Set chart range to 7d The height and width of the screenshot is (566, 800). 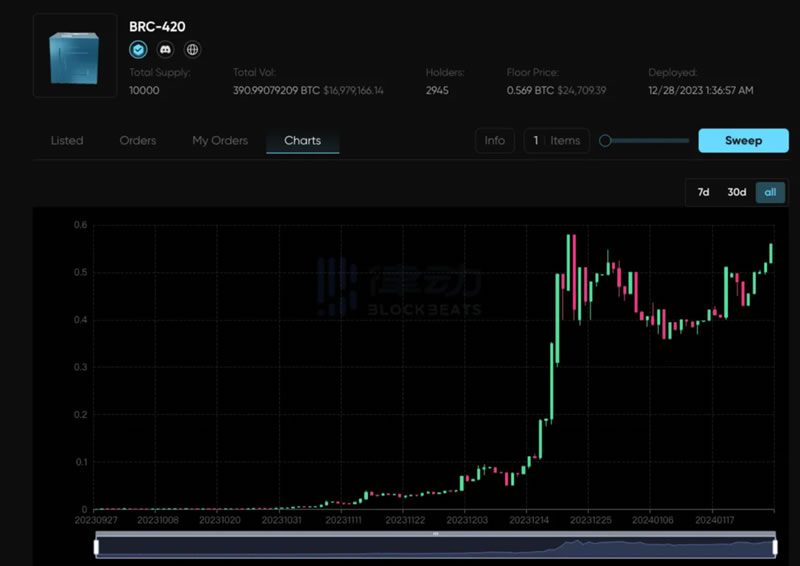pyautogui.click(x=703, y=192)
